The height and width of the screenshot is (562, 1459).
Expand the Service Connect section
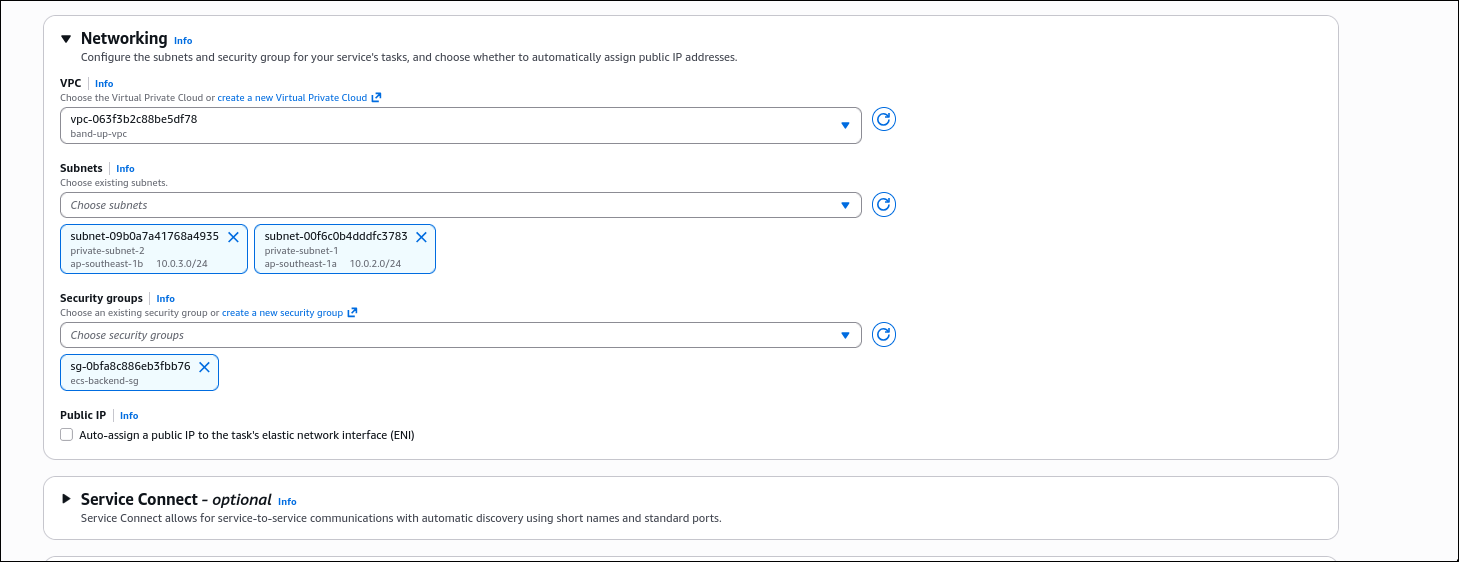click(x=66, y=499)
